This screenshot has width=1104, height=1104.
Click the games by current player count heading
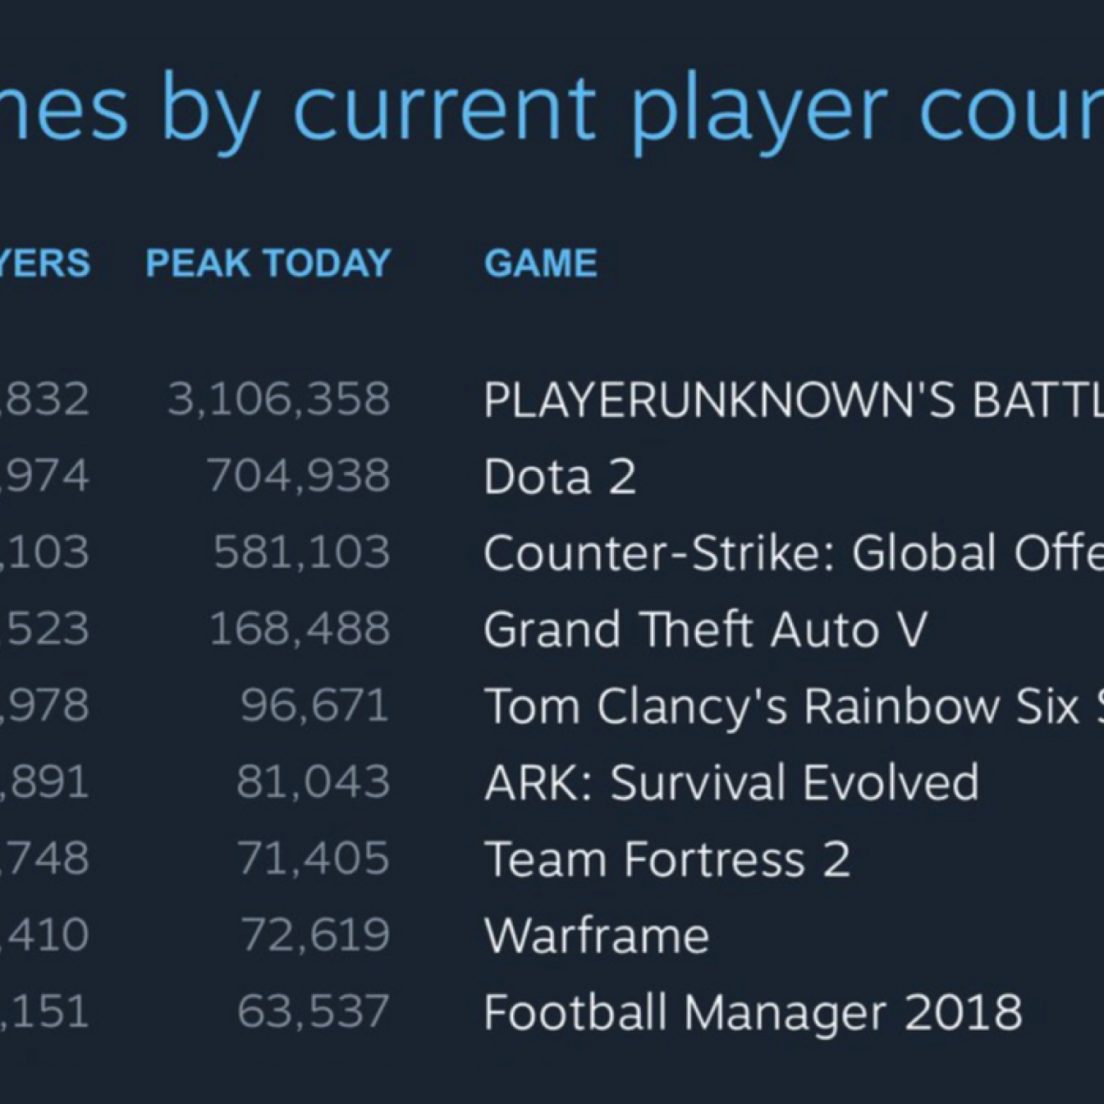click(552, 108)
